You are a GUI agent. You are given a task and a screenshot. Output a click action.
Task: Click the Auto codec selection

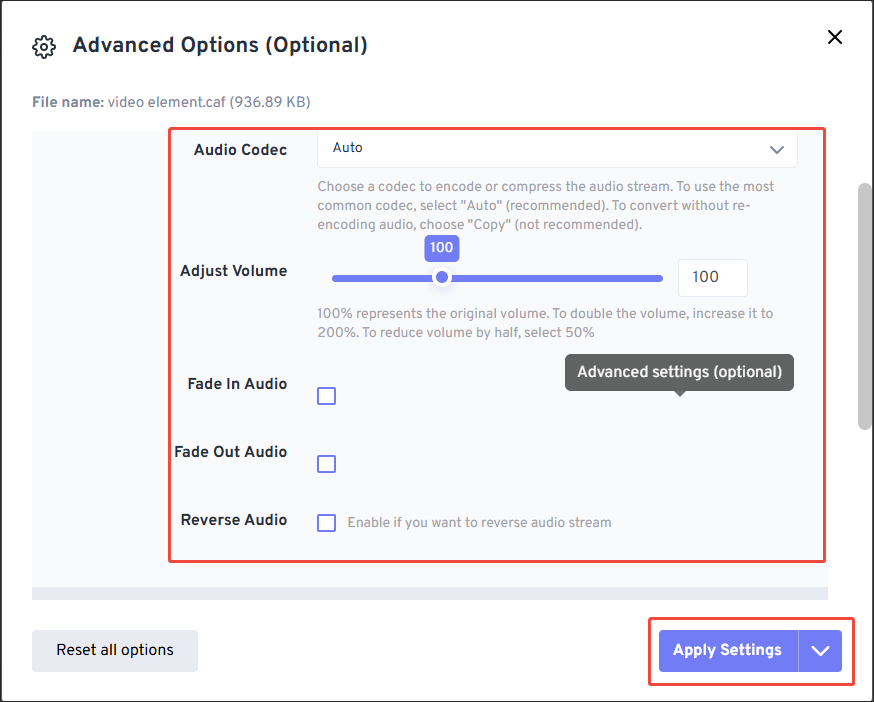tap(347, 148)
